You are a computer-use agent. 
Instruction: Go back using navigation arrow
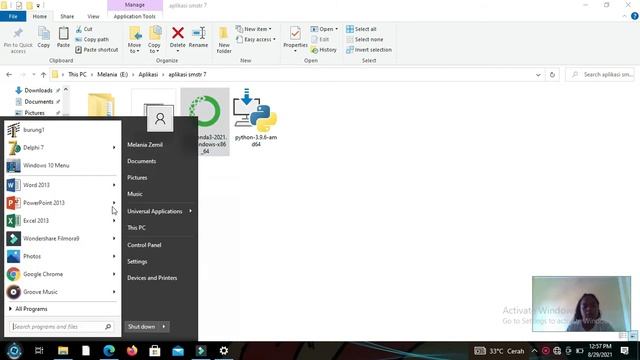9,75
